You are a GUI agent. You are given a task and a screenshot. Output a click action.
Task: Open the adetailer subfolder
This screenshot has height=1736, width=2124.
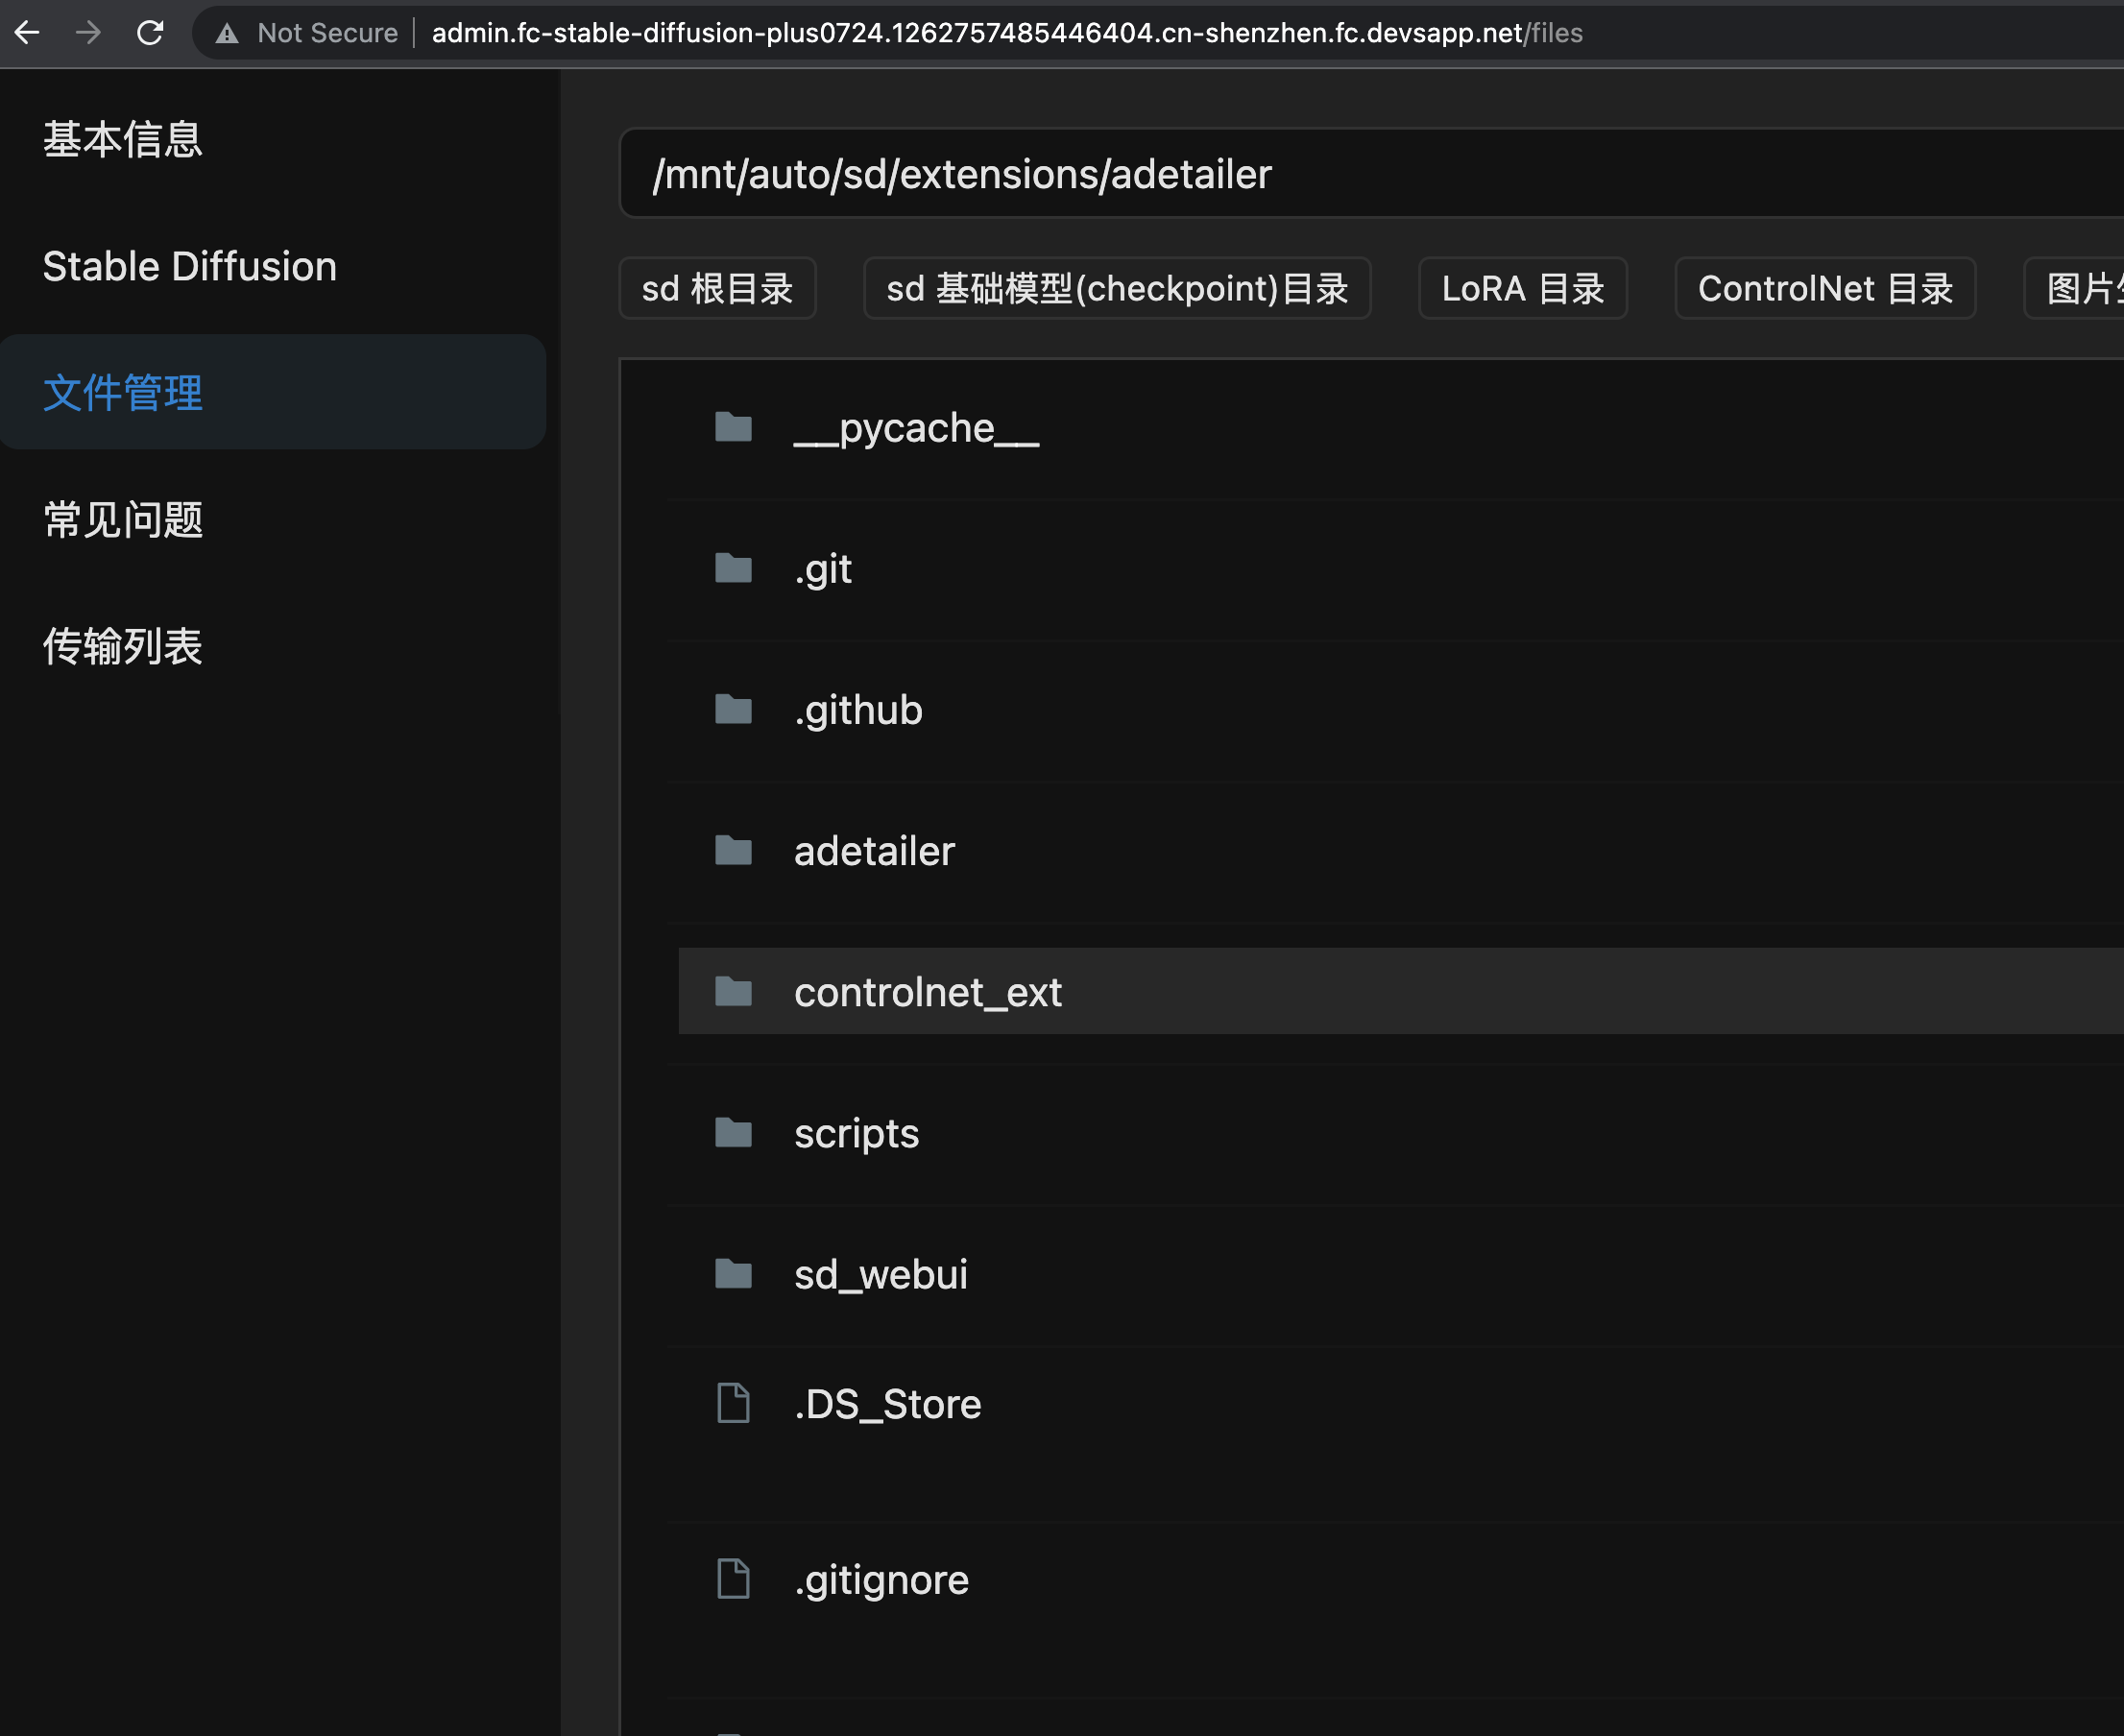click(x=874, y=851)
